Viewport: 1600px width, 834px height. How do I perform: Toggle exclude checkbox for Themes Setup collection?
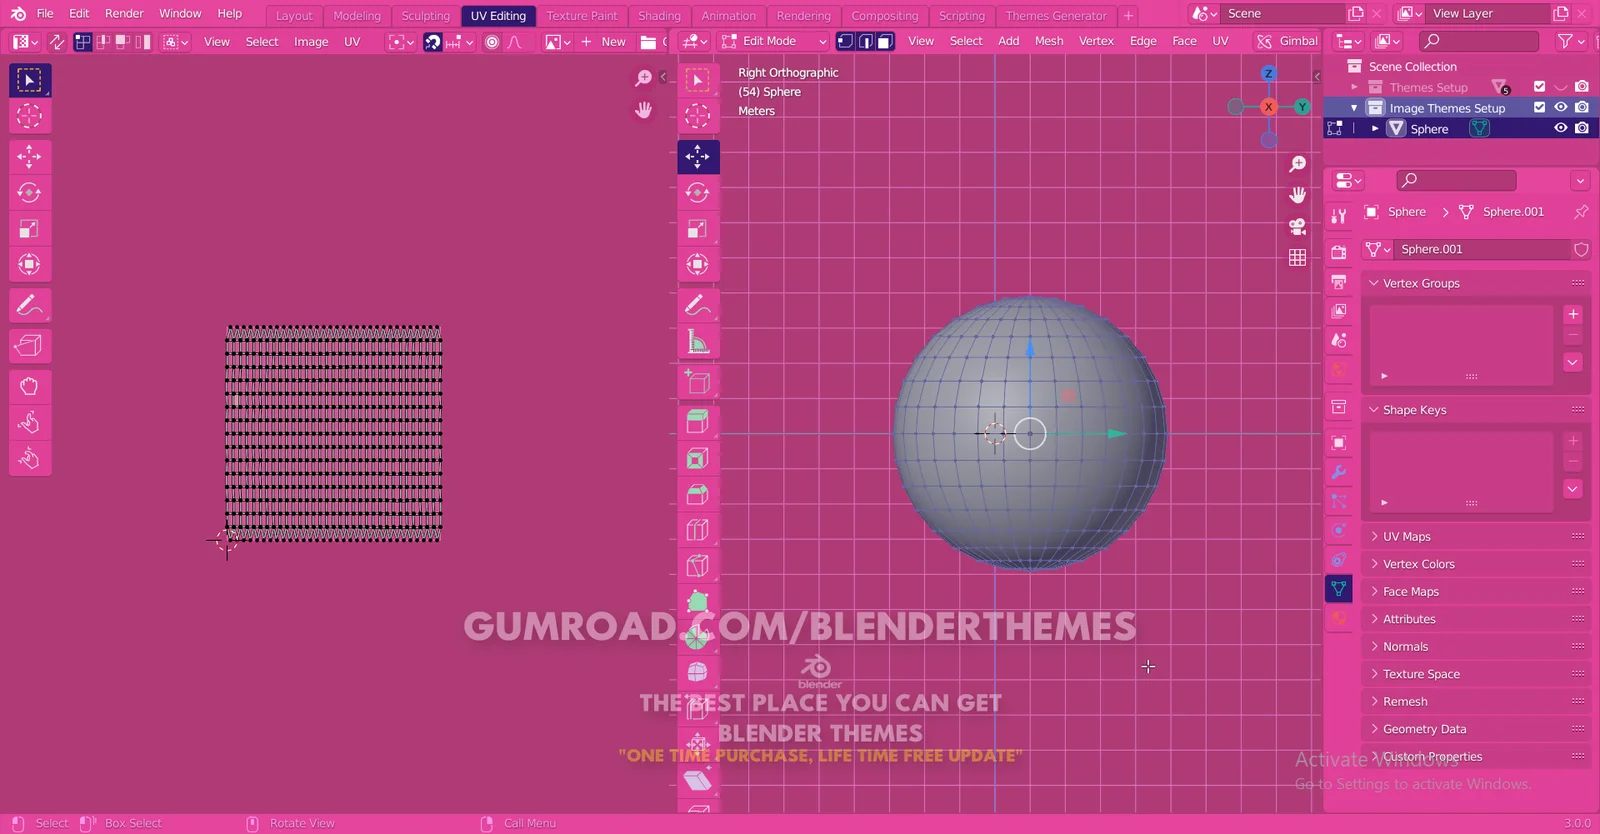pos(1539,87)
